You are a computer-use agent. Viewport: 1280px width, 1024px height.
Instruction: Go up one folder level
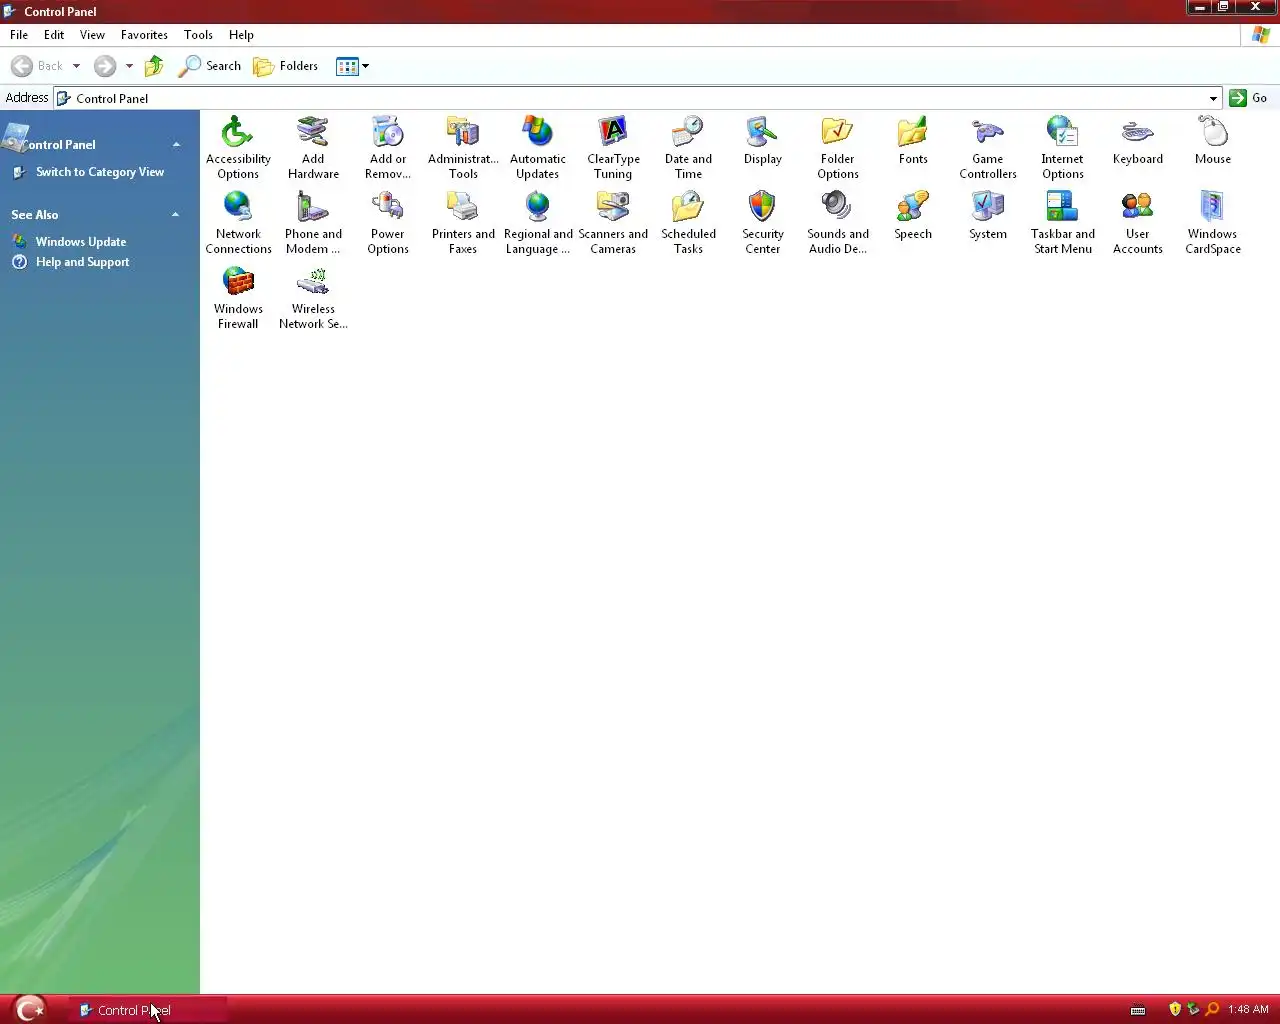pyautogui.click(x=154, y=66)
